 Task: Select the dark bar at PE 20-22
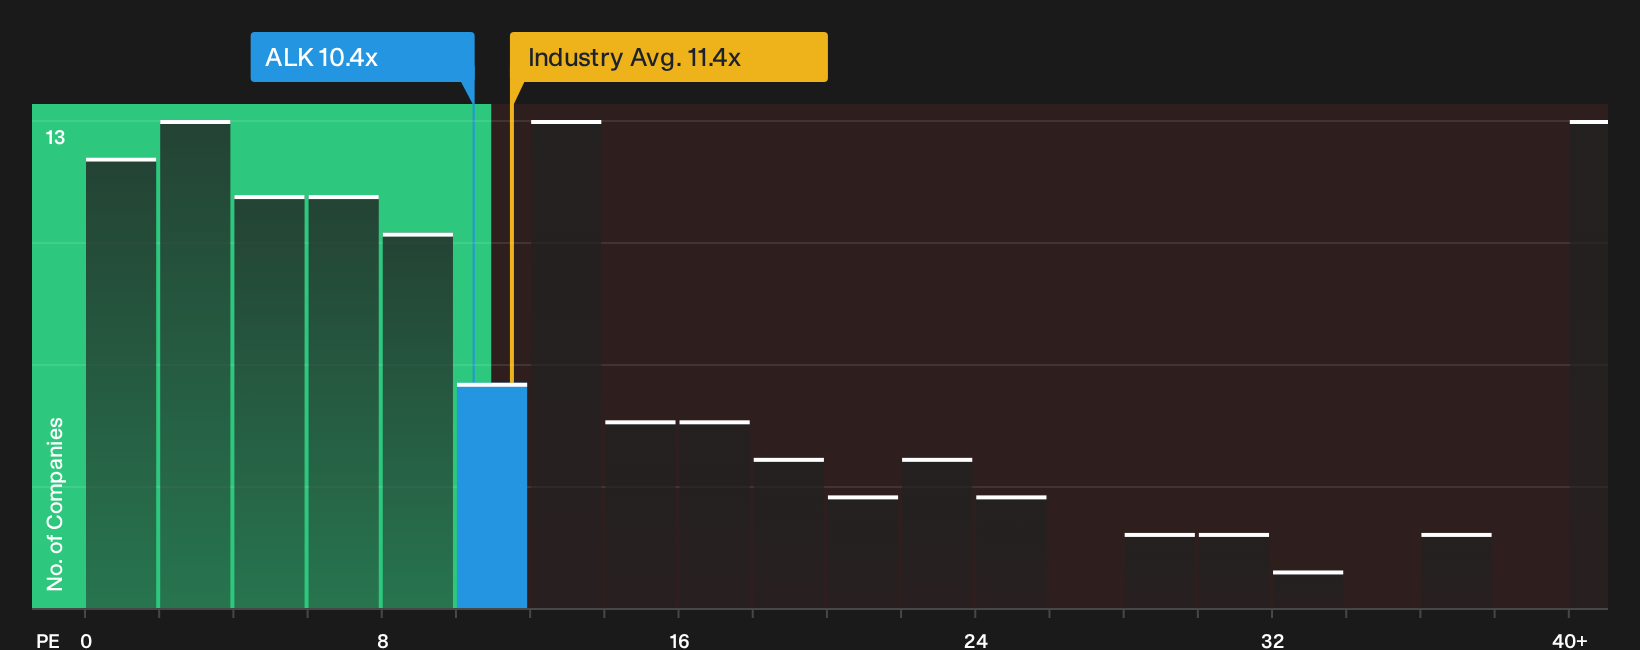click(863, 552)
